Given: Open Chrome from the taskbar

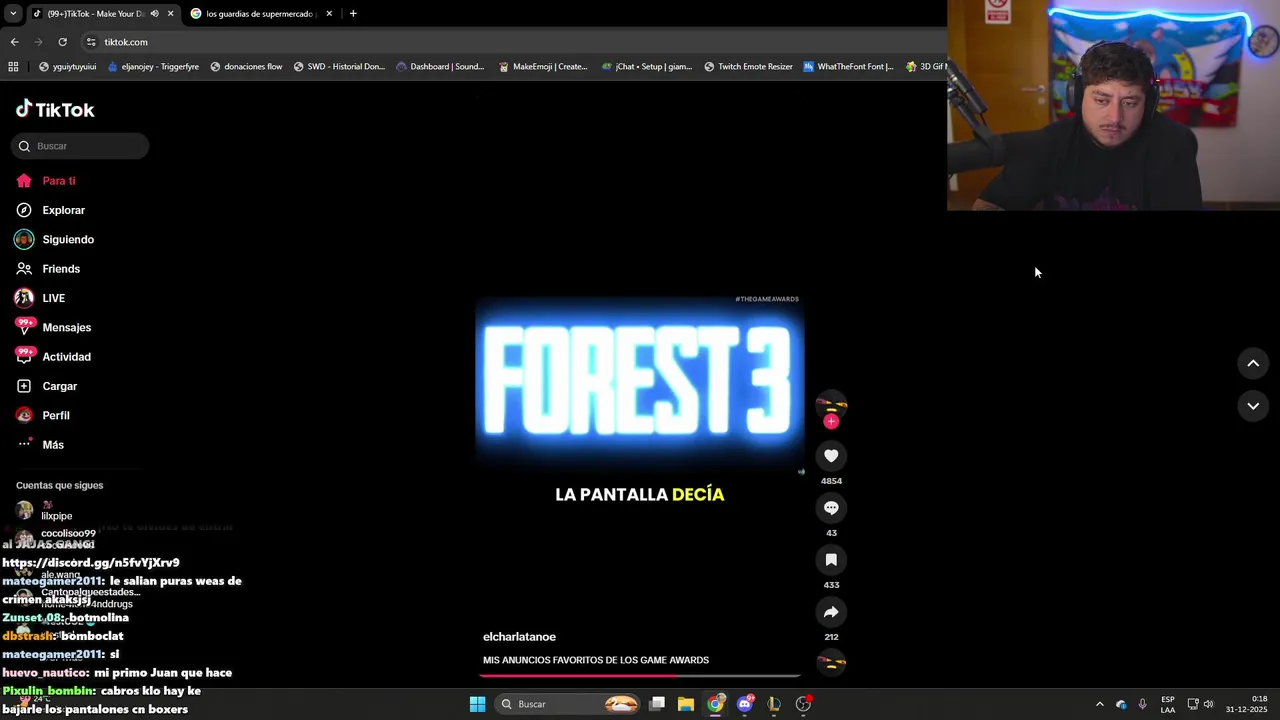Looking at the screenshot, I should pos(715,704).
